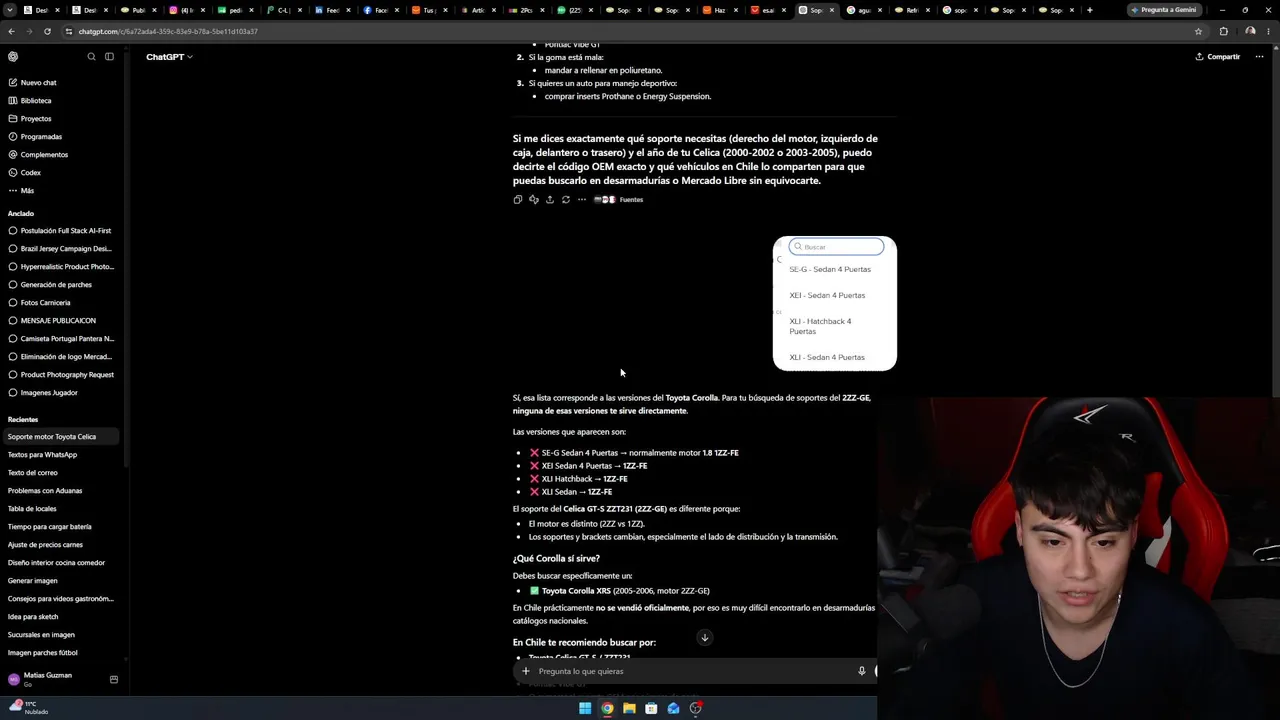The width and height of the screenshot is (1280, 720).
Task: Open Proyectos in the sidebar
Action: [x=36, y=119]
